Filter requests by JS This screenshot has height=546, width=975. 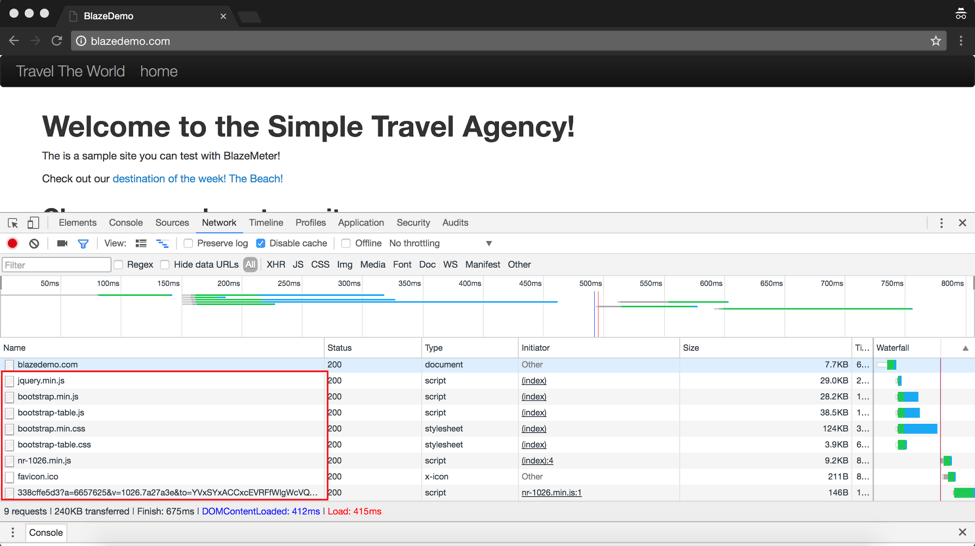click(x=298, y=264)
